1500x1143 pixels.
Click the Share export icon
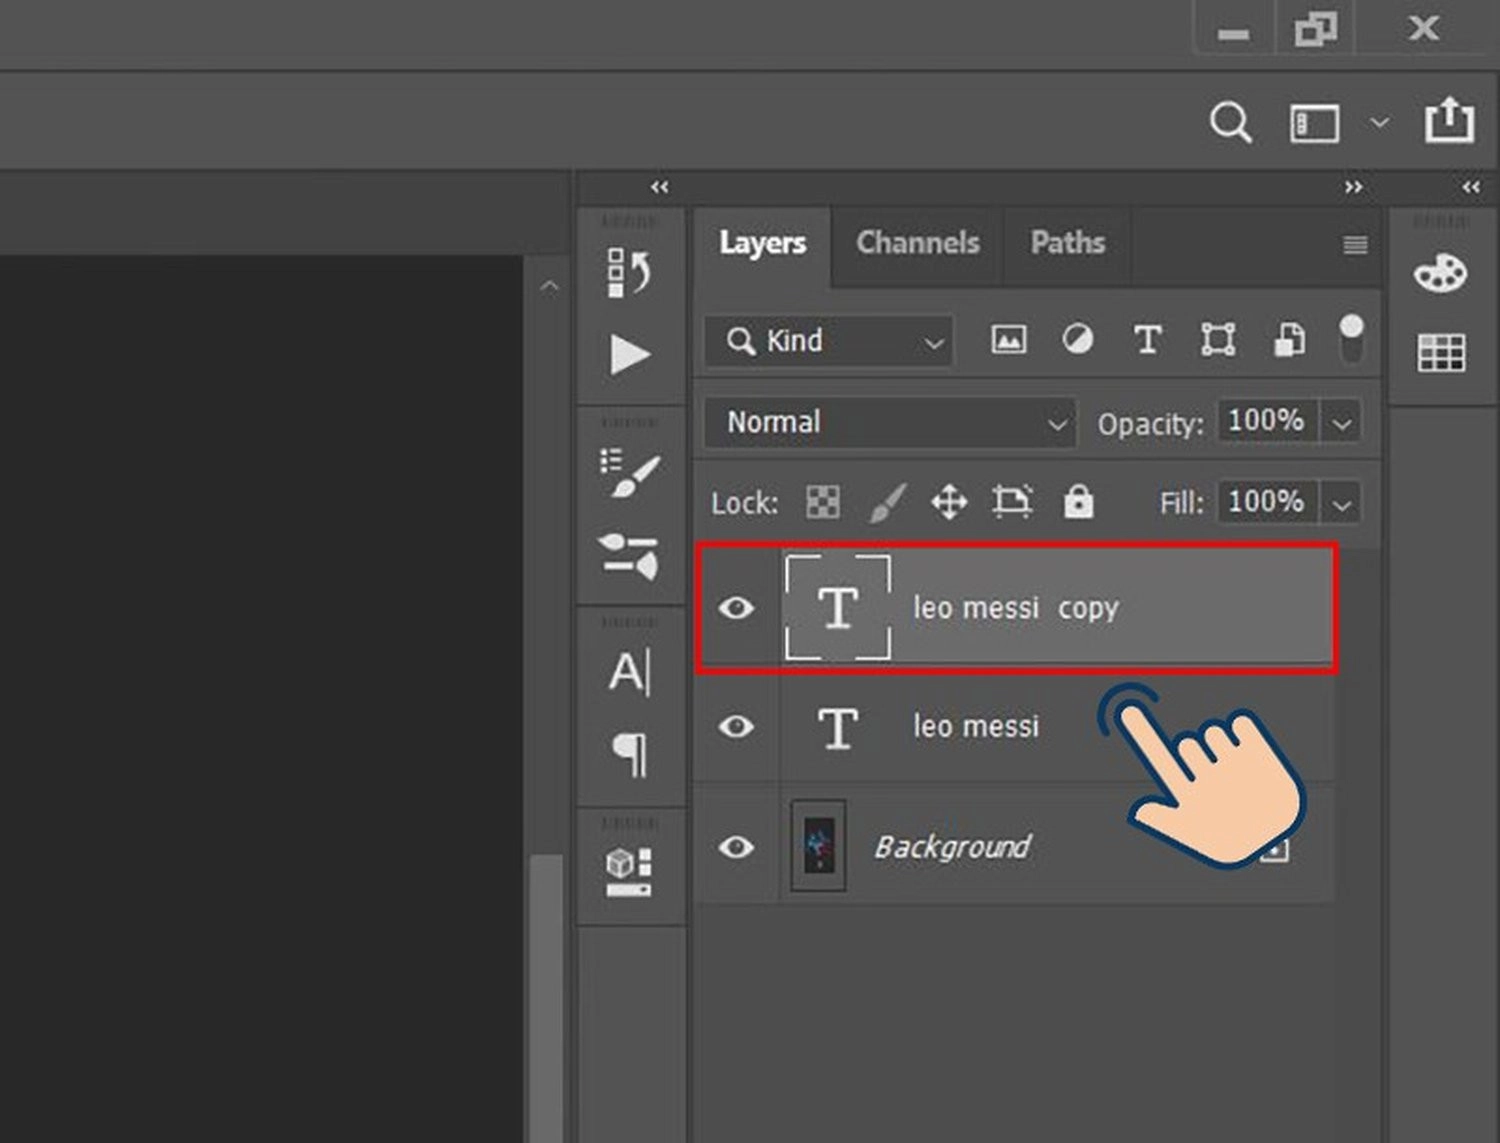(x=1449, y=120)
